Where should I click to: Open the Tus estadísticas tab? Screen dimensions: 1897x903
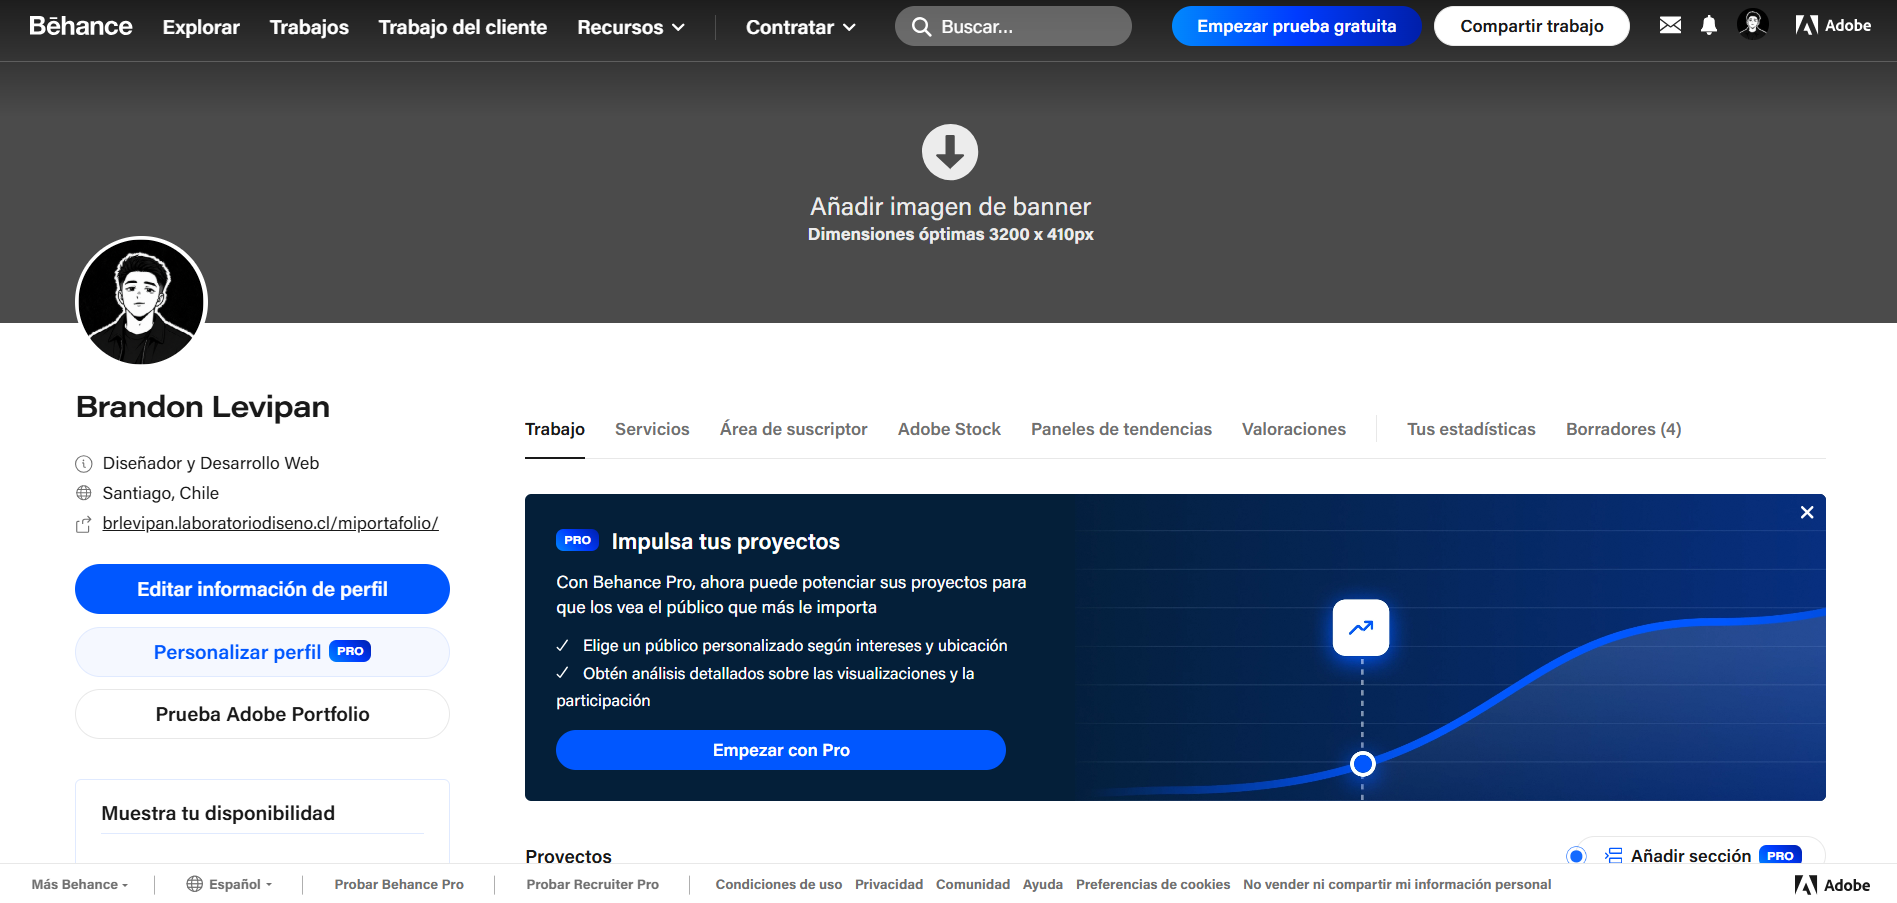[1471, 429]
